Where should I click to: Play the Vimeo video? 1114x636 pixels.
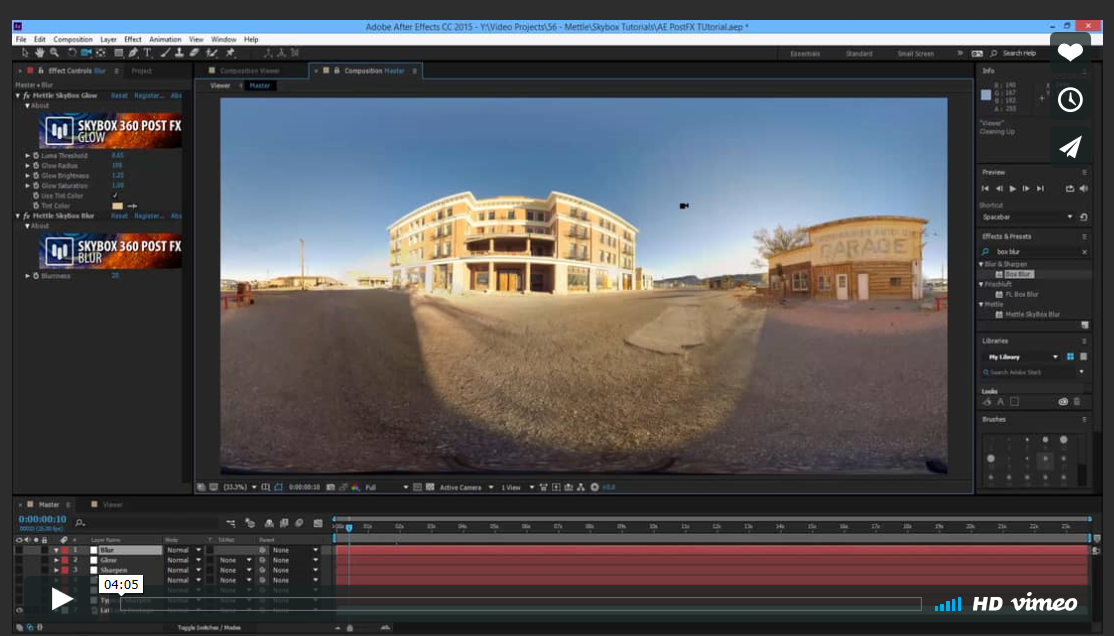tap(62, 598)
